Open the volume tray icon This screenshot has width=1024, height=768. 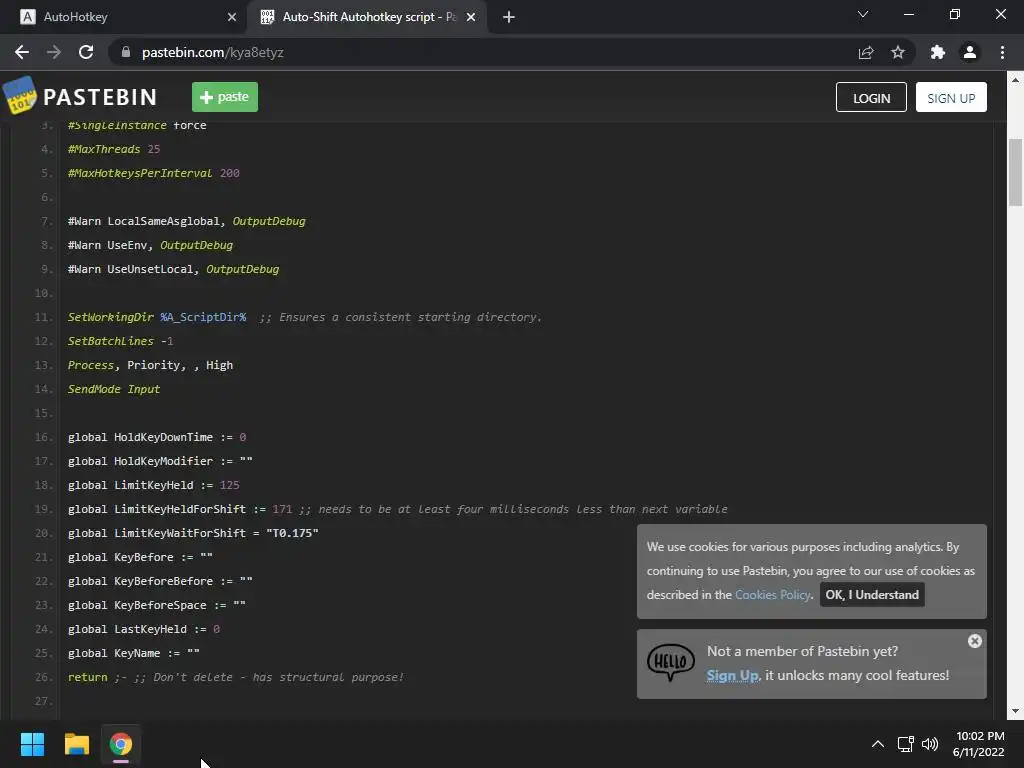[930, 744]
